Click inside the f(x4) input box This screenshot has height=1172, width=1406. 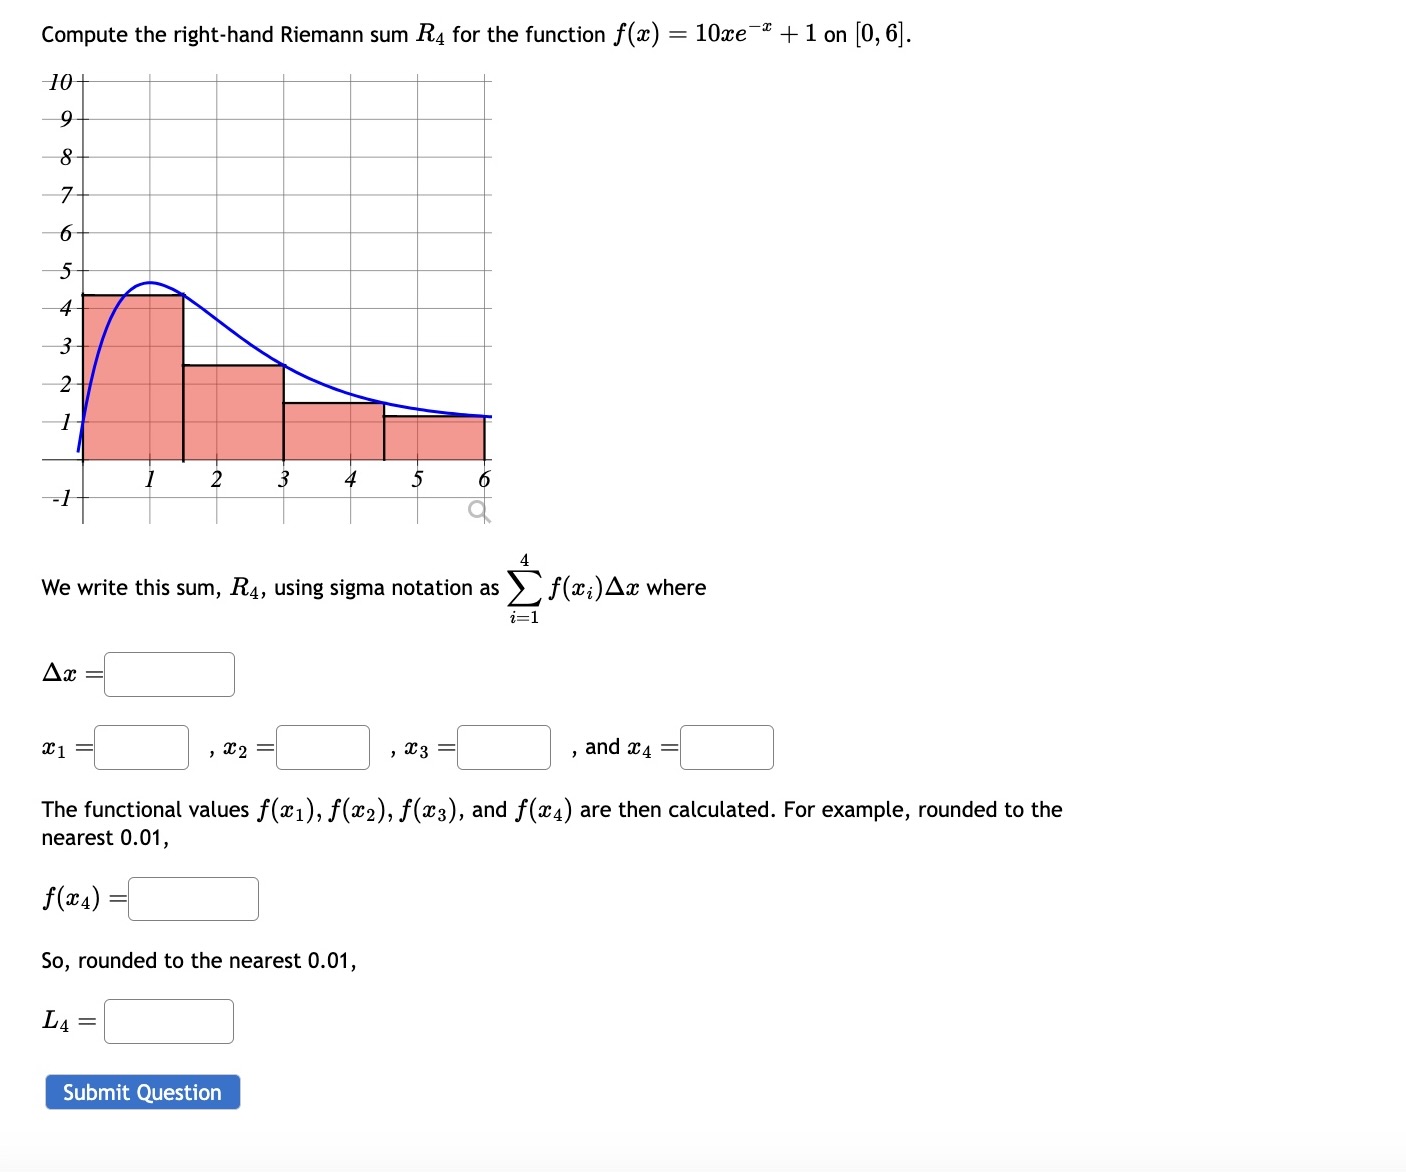pos(192,898)
